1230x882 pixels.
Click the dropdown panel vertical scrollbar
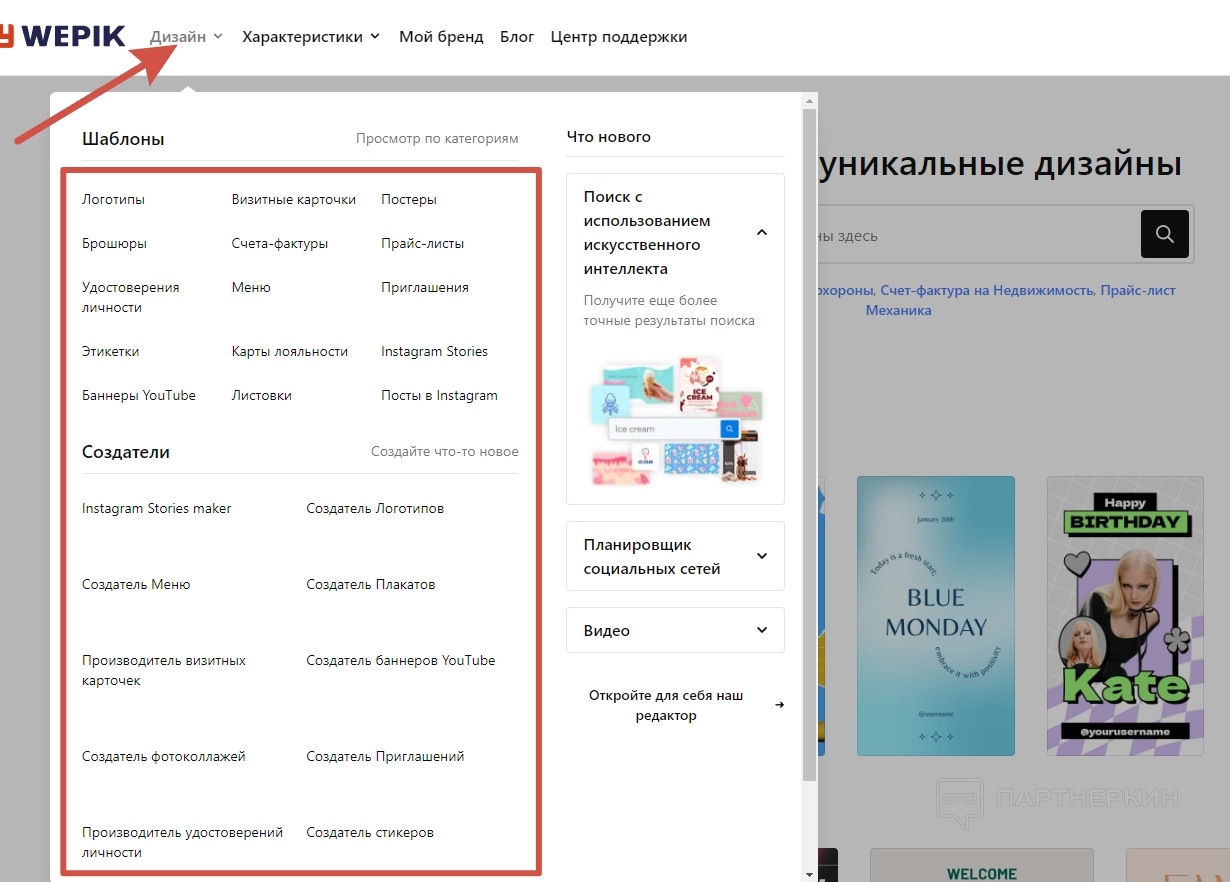pyautogui.click(x=809, y=440)
